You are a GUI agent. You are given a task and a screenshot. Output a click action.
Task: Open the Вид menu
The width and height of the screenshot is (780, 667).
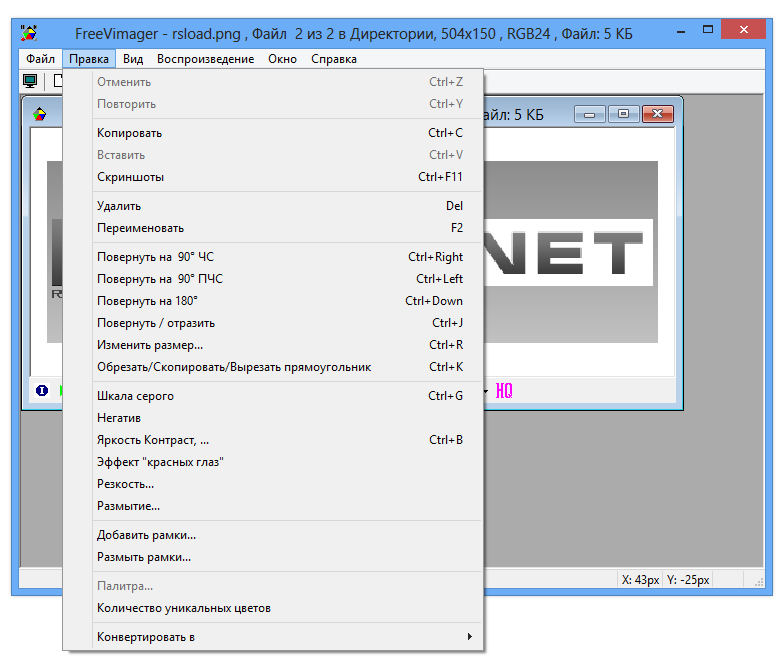133,59
